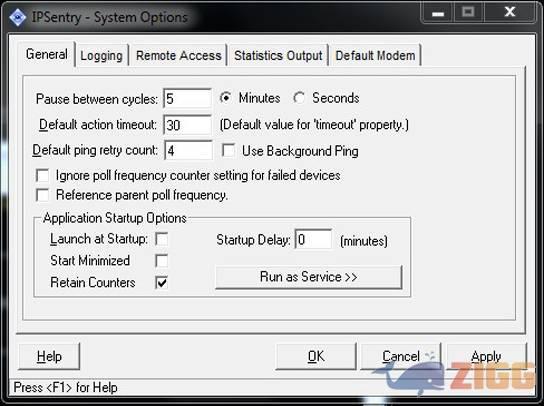Click the Apply button
The height and width of the screenshot is (406, 544).
(486, 356)
